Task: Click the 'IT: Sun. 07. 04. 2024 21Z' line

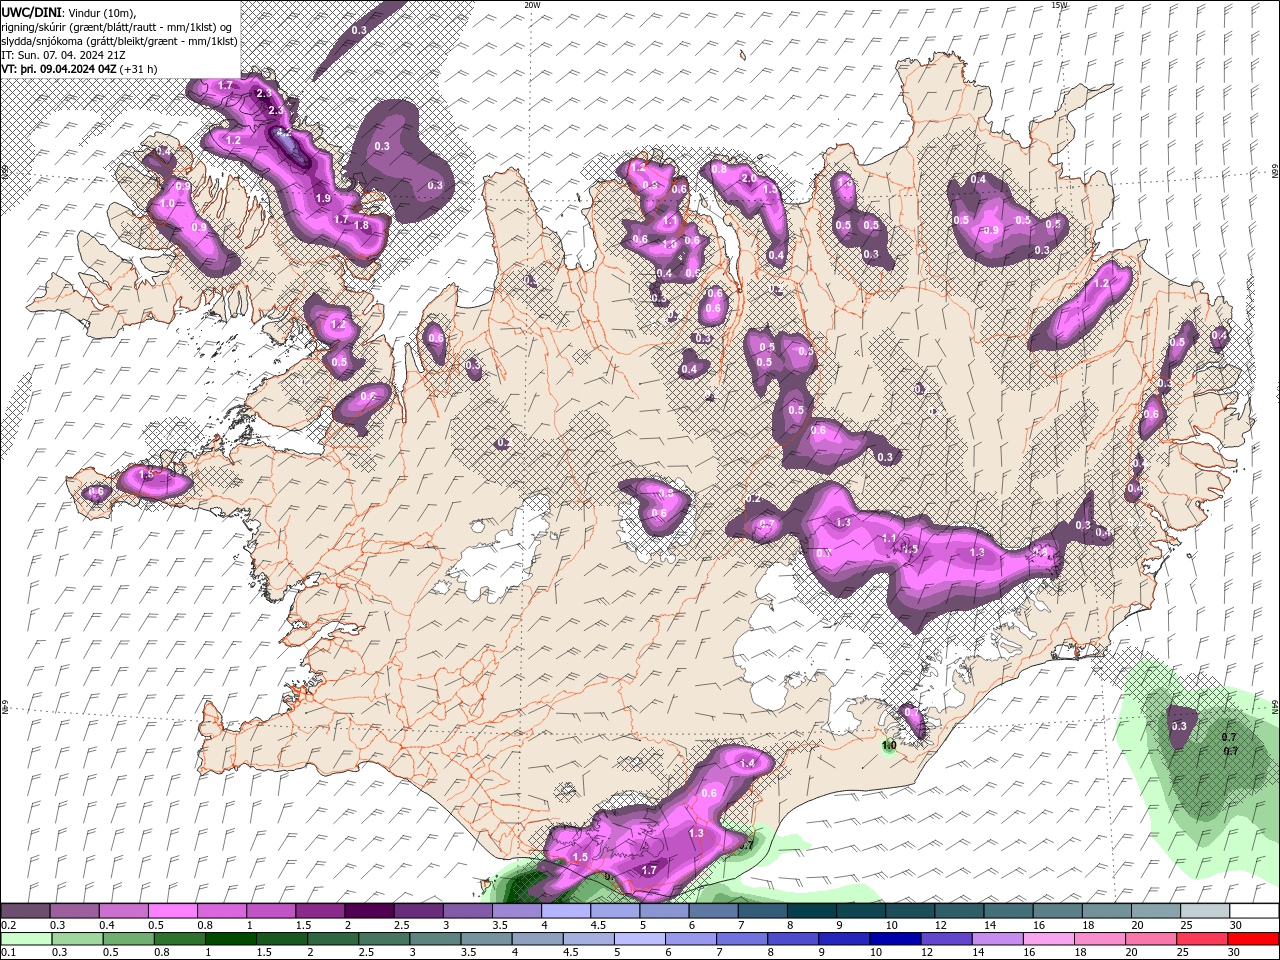Action: [x=63, y=55]
